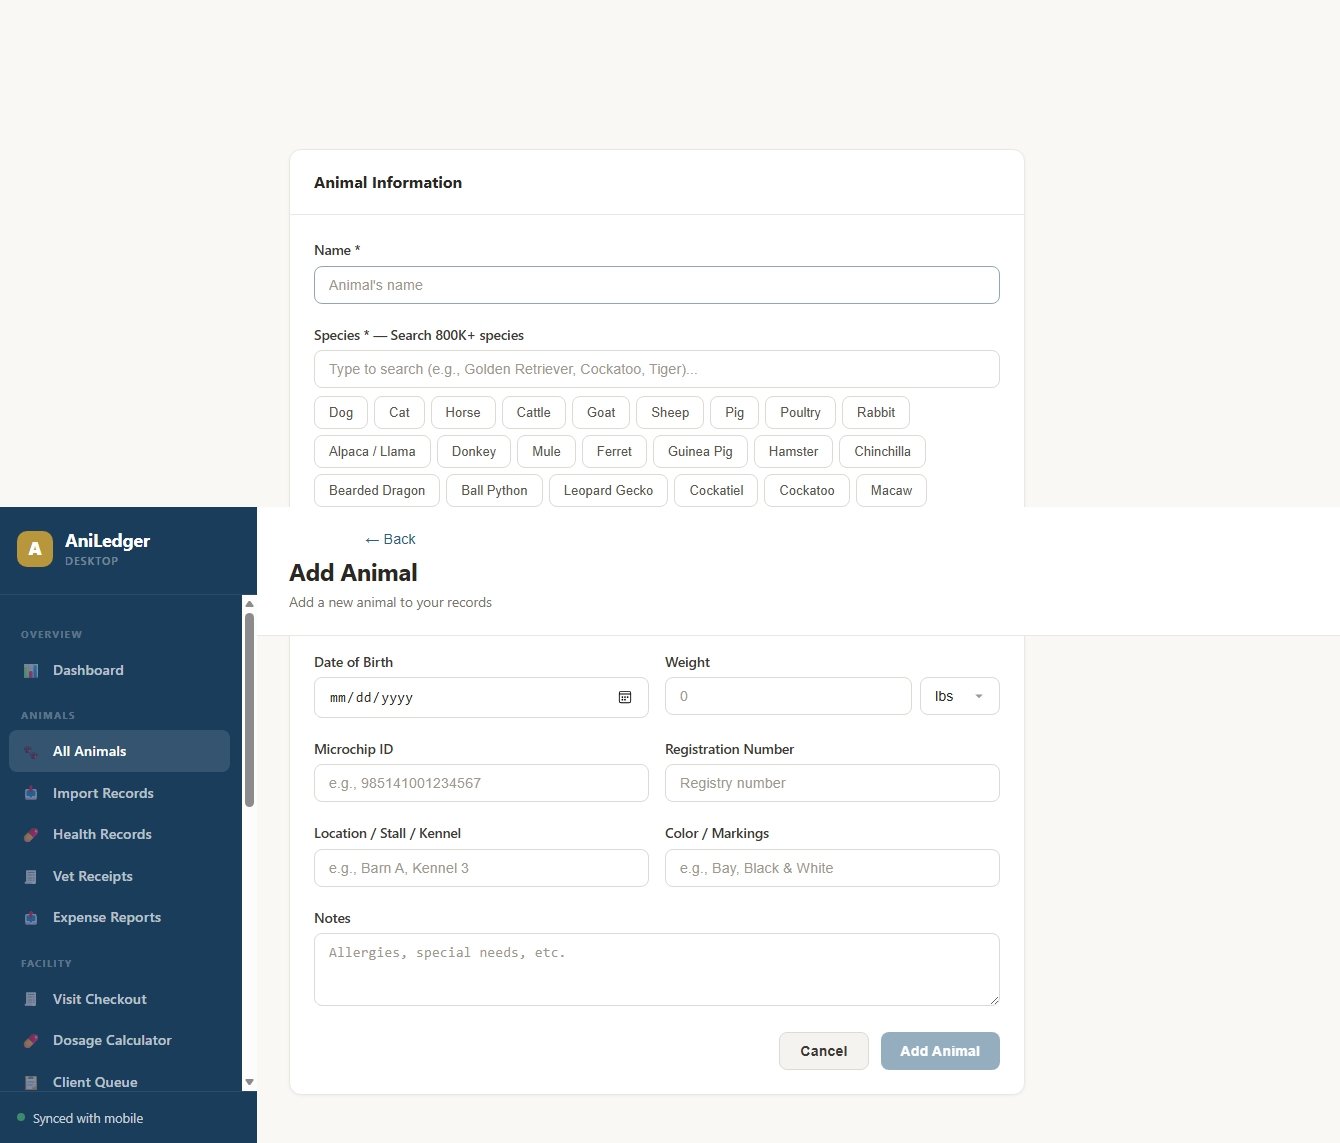The image size is (1340, 1143).
Task: Click the Cancel button
Action: [823, 1051]
